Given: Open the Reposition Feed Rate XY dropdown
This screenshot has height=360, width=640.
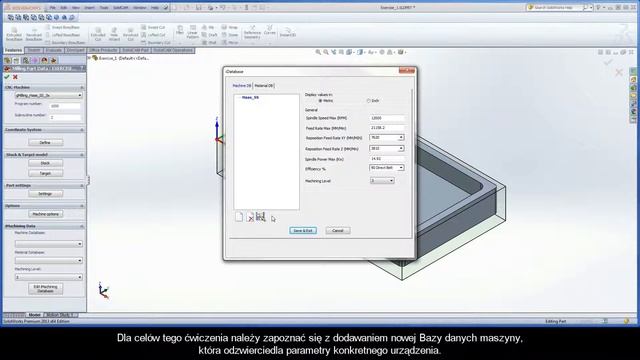Looking at the screenshot, I should 401,138.
